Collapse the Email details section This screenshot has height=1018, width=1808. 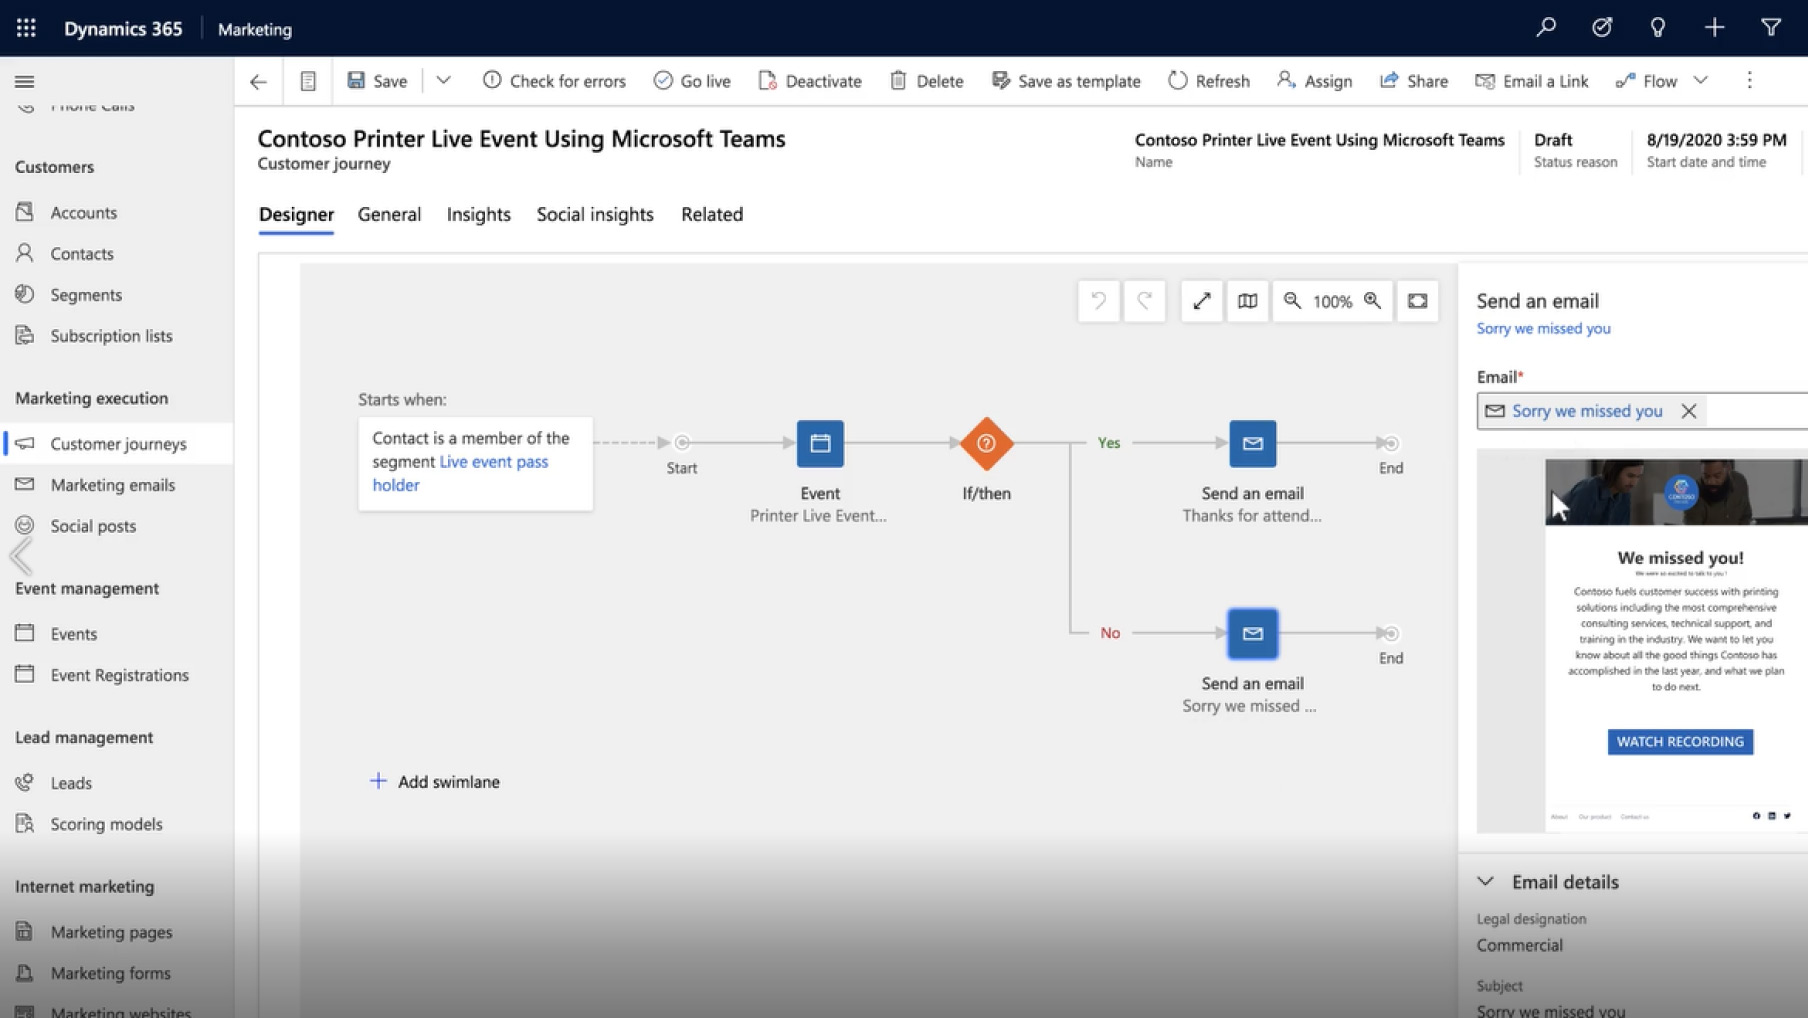[x=1486, y=882]
